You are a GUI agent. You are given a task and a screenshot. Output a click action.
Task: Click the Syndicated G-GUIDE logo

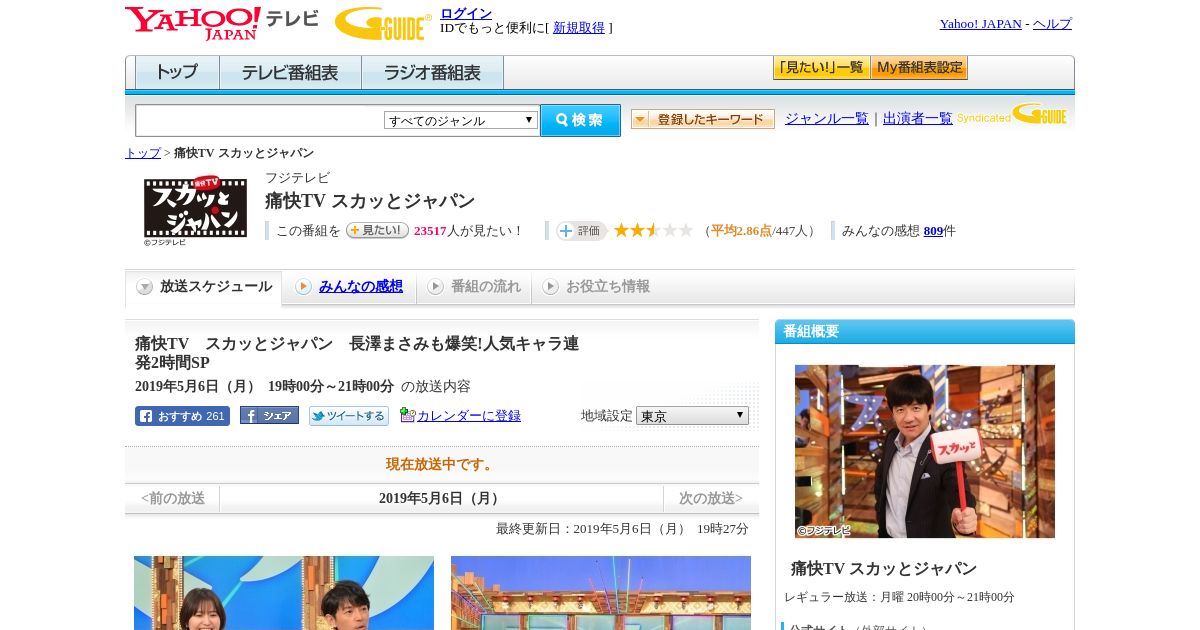[1013, 114]
